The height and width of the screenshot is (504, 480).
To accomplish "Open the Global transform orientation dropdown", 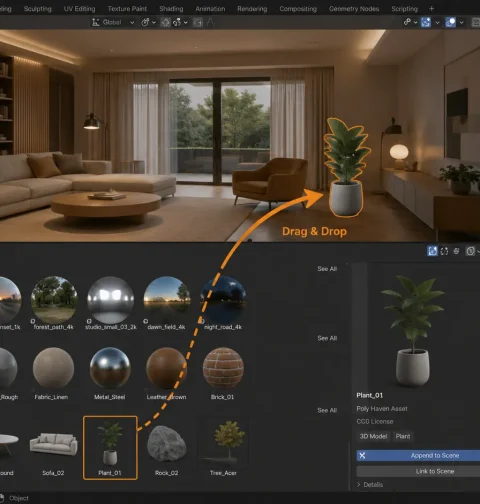I will click(x=114, y=22).
